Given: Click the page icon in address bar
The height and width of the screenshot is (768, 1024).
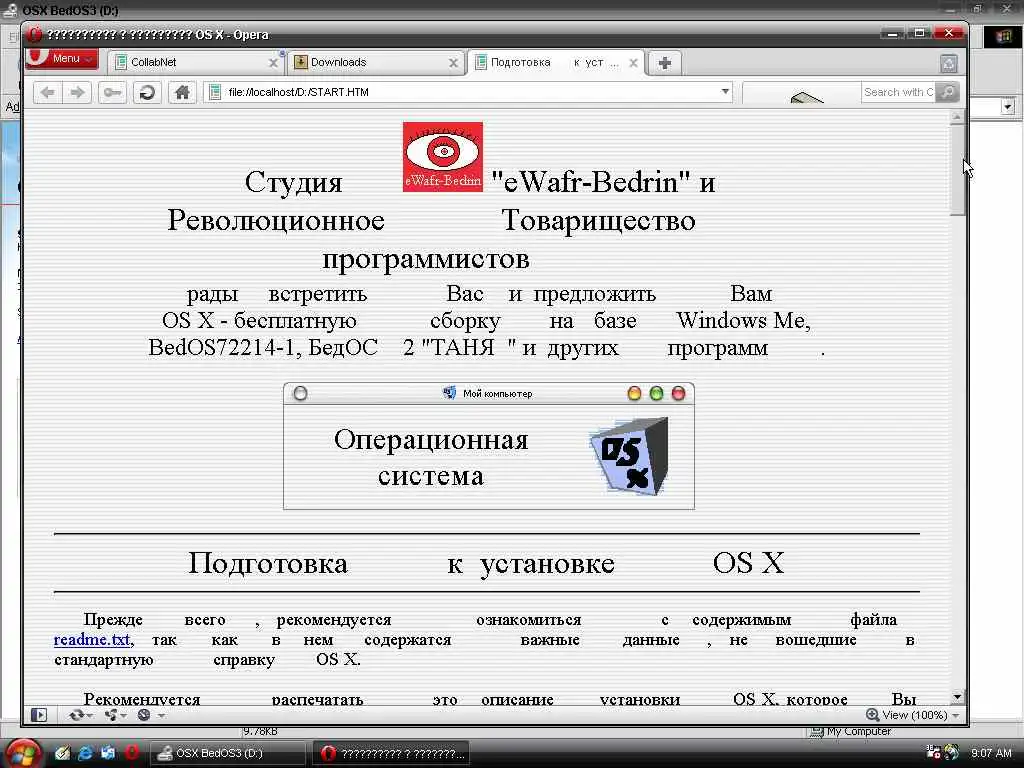Looking at the screenshot, I should (x=215, y=92).
